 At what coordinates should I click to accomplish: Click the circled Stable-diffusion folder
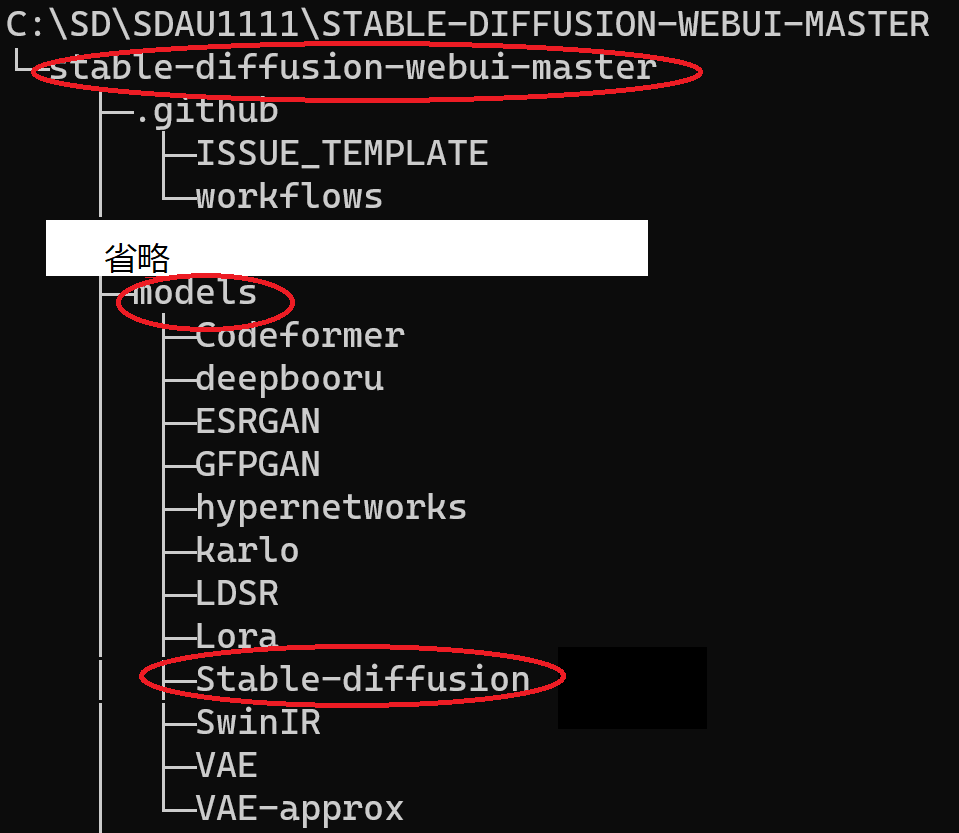(x=363, y=679)
